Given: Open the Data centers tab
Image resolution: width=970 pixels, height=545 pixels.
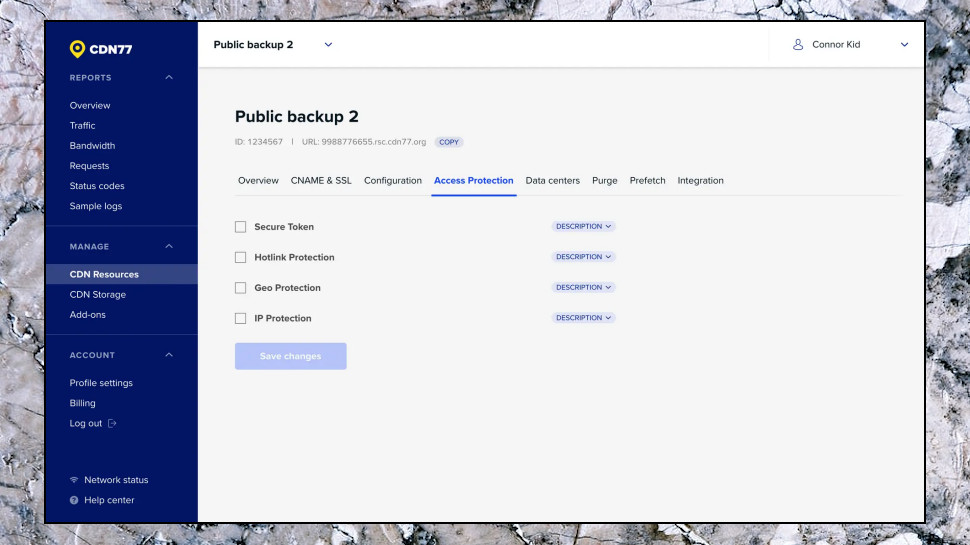Looking at the screenshot, I should click(552, 181).
